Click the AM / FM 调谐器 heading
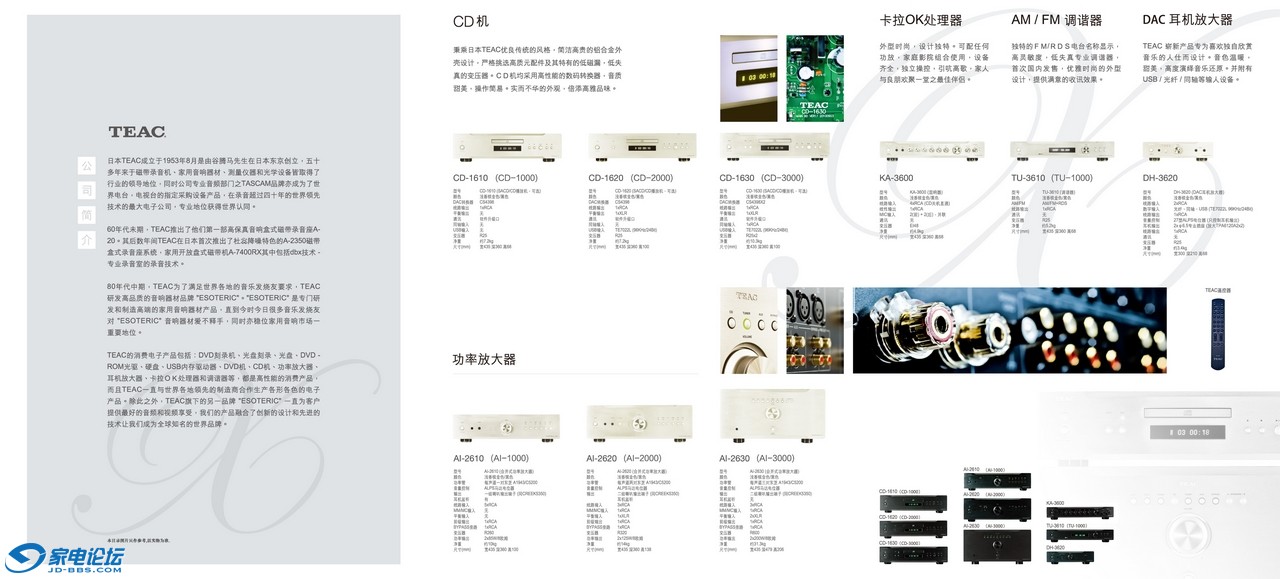The image size is (1280, 579). [x=1056, y=20]
